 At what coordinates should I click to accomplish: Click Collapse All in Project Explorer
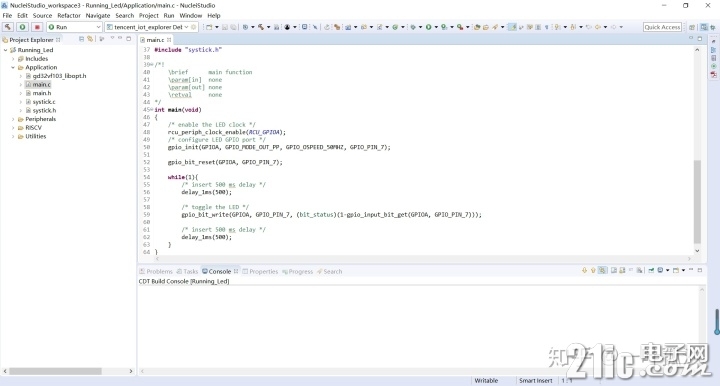pyautogui.click(x=81, y=39)
